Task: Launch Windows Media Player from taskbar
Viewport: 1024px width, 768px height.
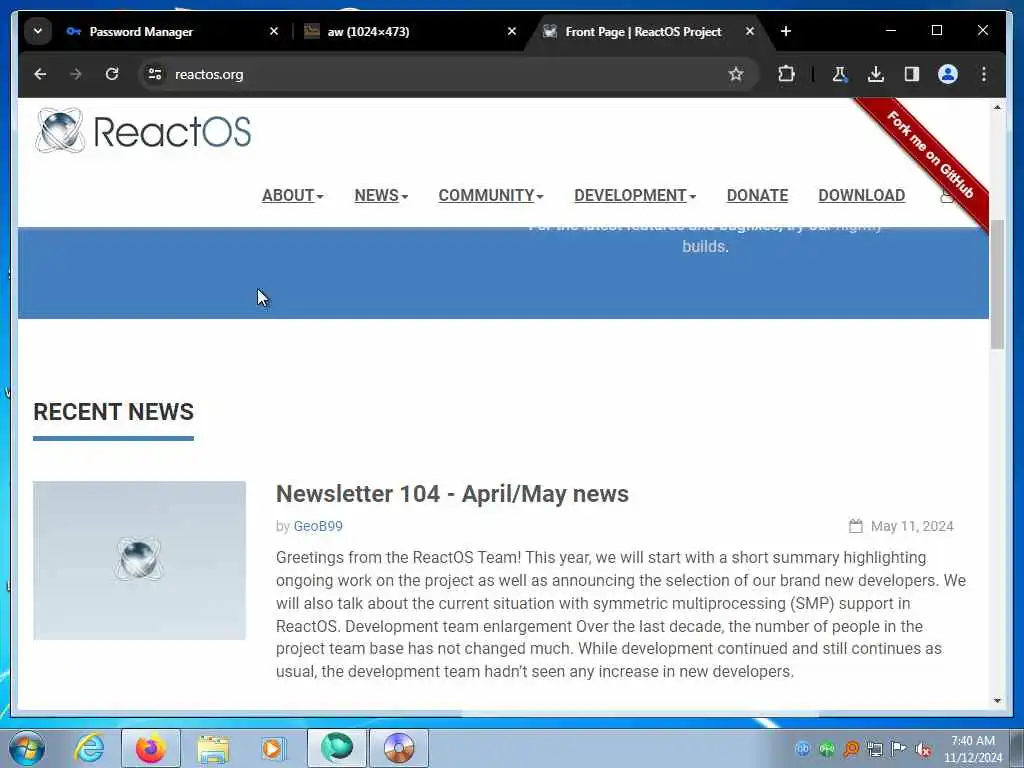Action: coord(273,748)
